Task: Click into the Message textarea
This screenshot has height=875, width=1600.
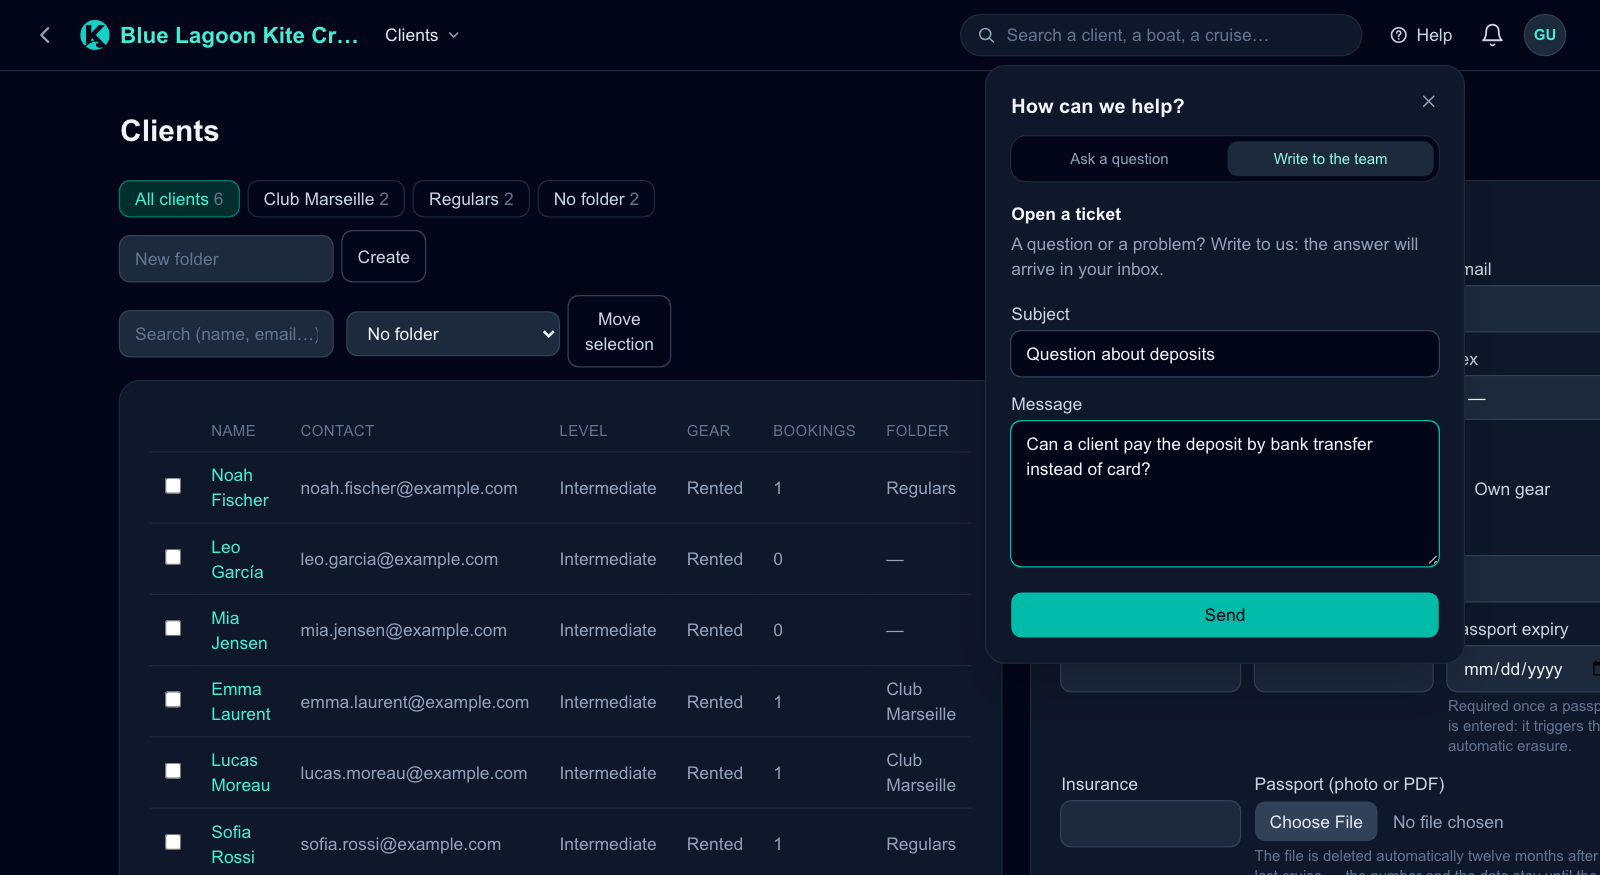Action: (x=1225, y=494)
